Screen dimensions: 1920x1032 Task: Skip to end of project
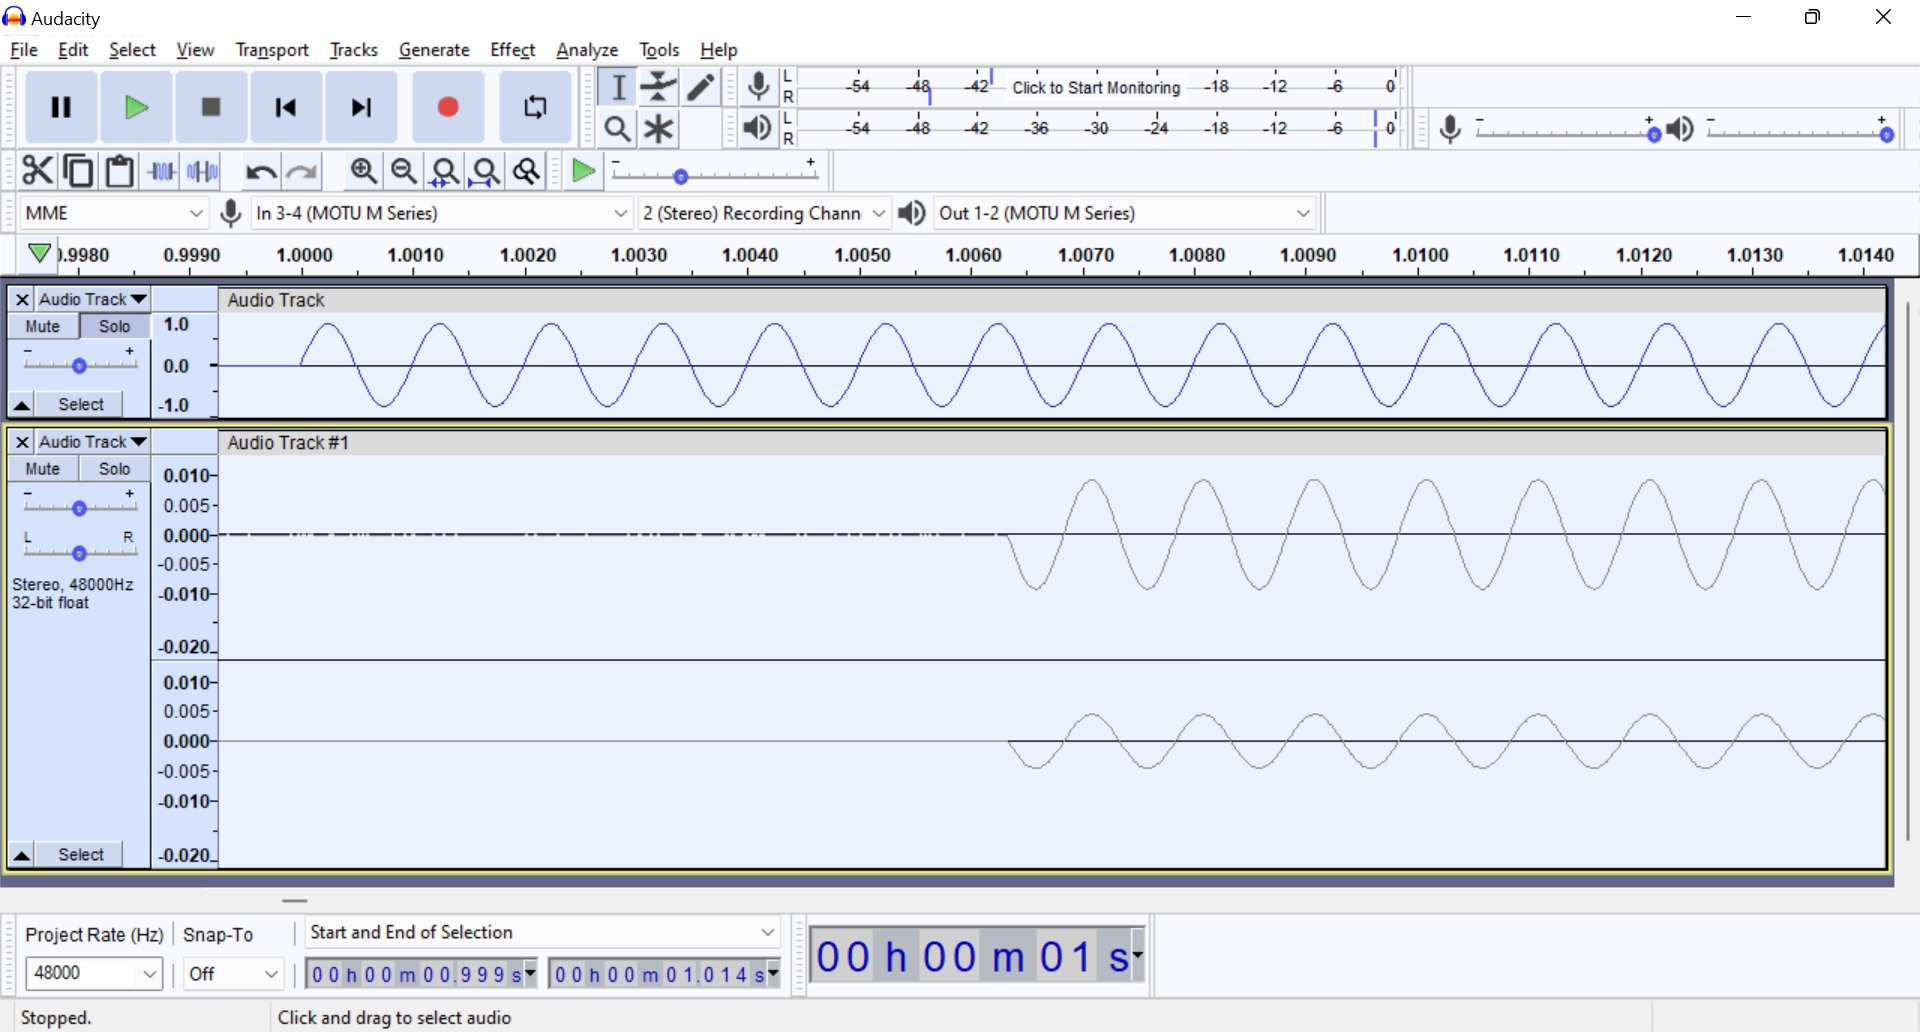[x=361, y=107]
